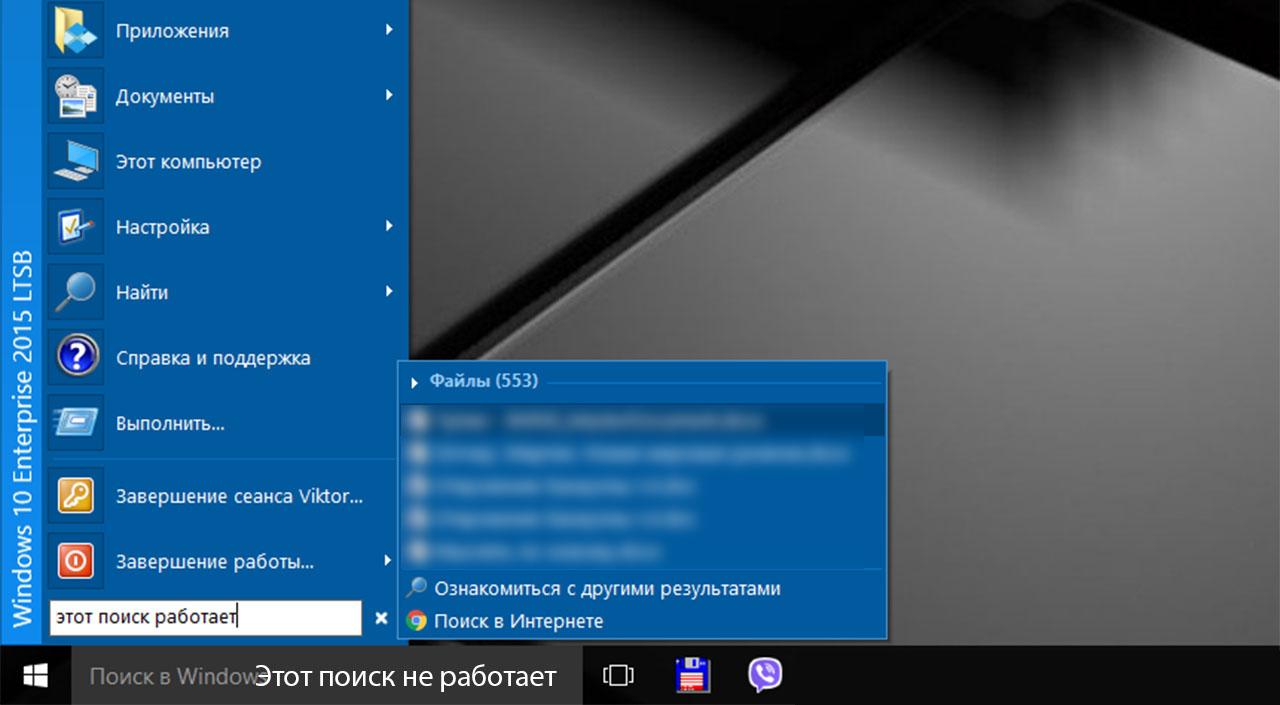1280x705 pixels.
Task: Open Viber from the taskbar
Action: [765, 676]
